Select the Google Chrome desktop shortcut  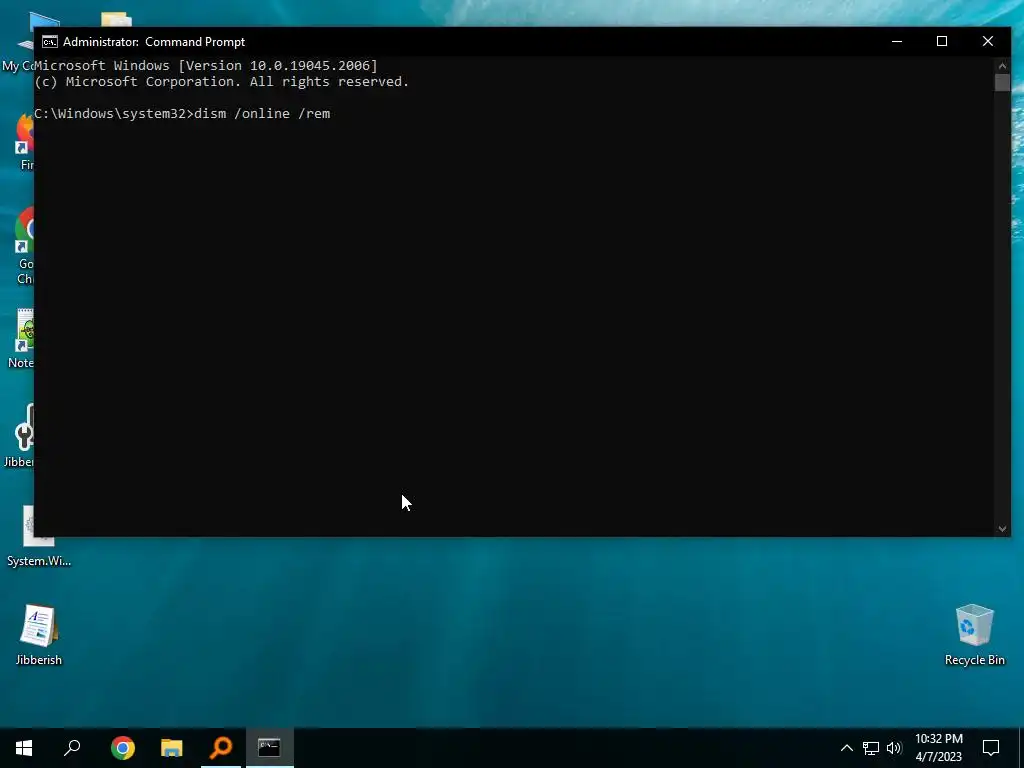(25, 246)
